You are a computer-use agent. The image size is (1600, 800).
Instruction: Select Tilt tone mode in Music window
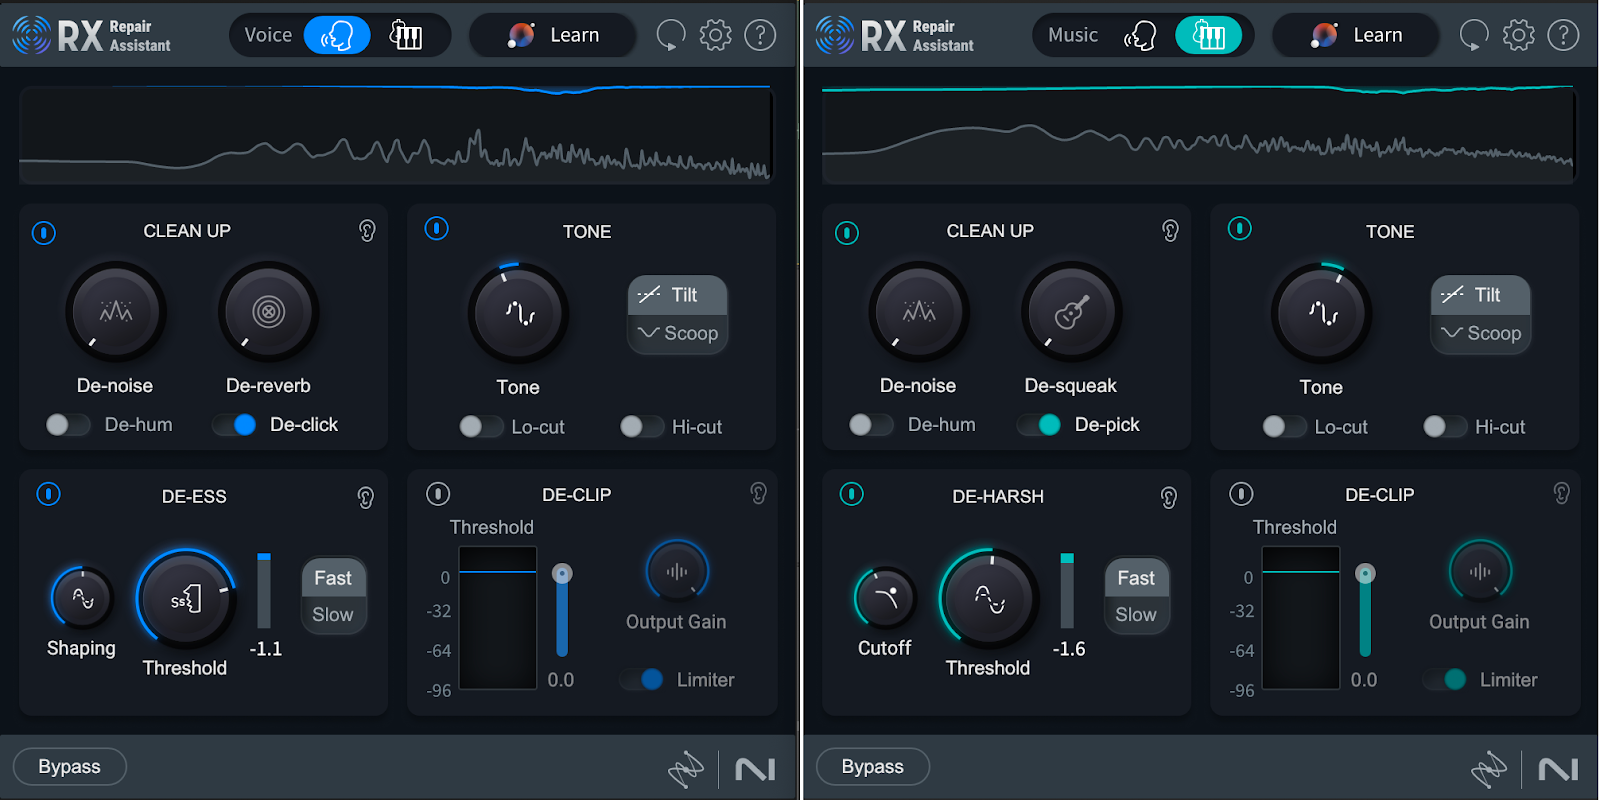pyautogui.click(x=1481, y=295)
